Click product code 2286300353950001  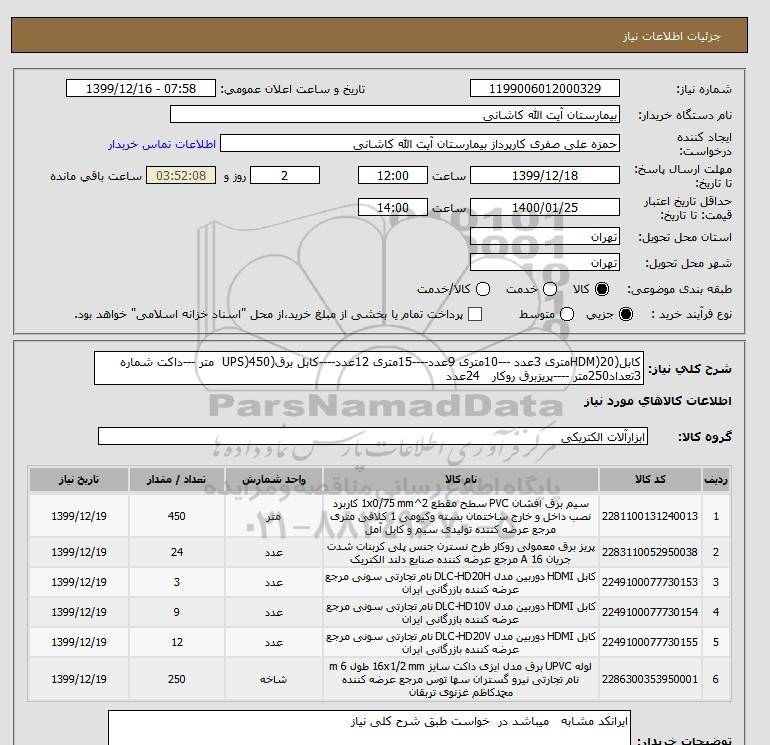pyautogui.click(x=650, y=679)
